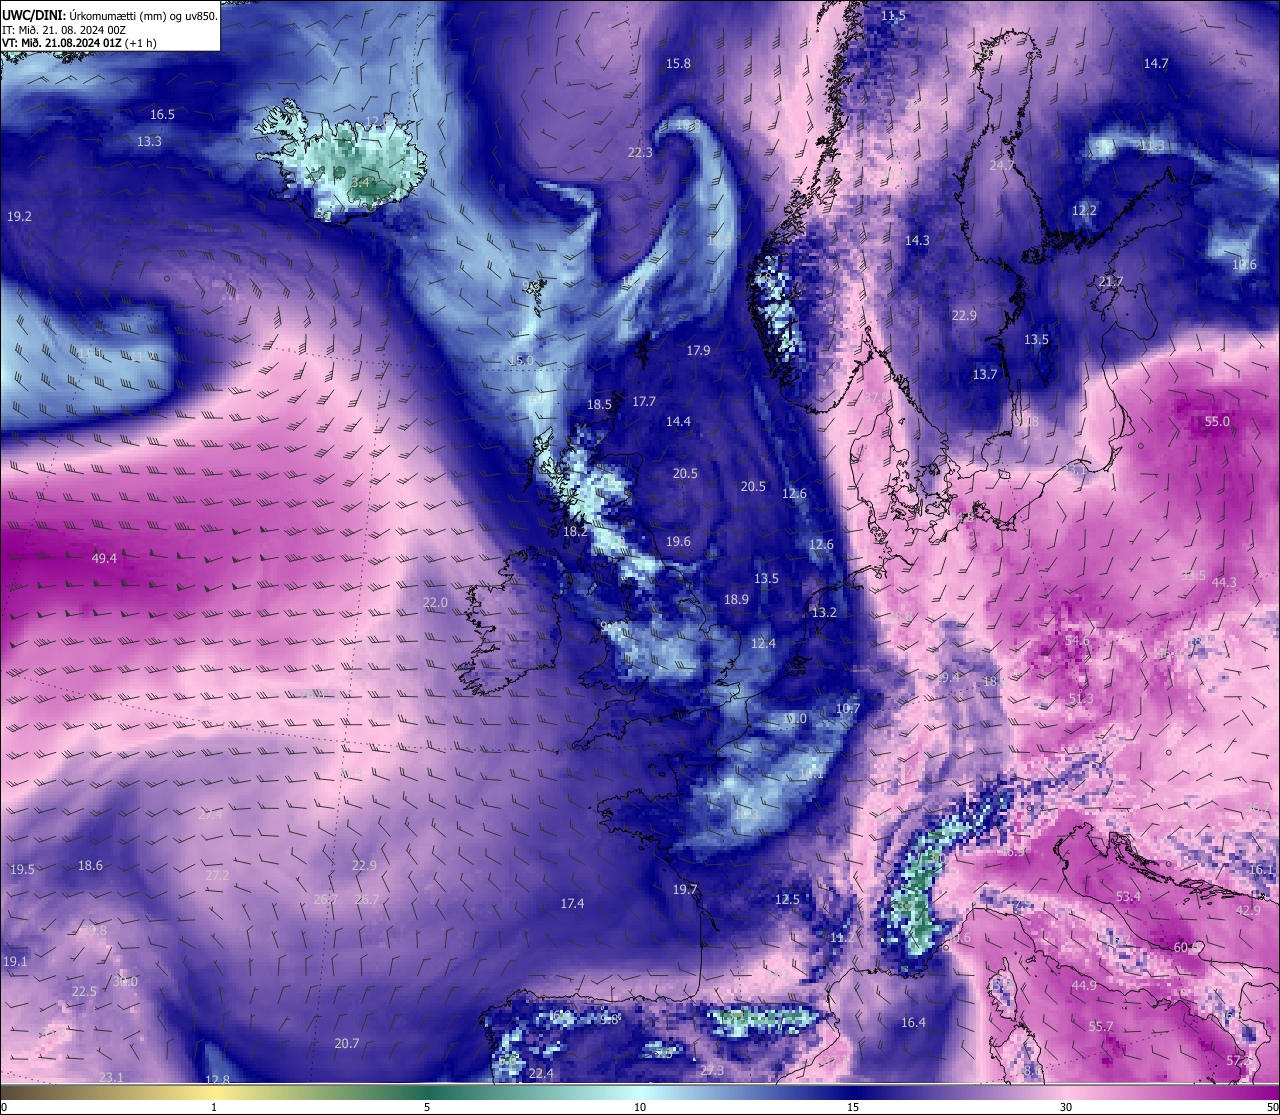Click the 12.8 value at the bottom edge
1280x1115 pixels.
tap(217, 1080)
